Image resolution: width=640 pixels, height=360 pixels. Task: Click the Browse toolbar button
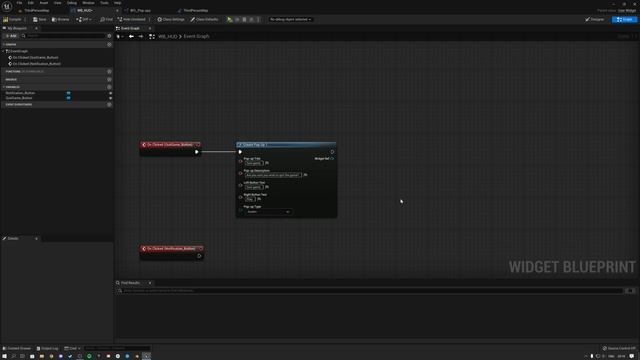60,19
